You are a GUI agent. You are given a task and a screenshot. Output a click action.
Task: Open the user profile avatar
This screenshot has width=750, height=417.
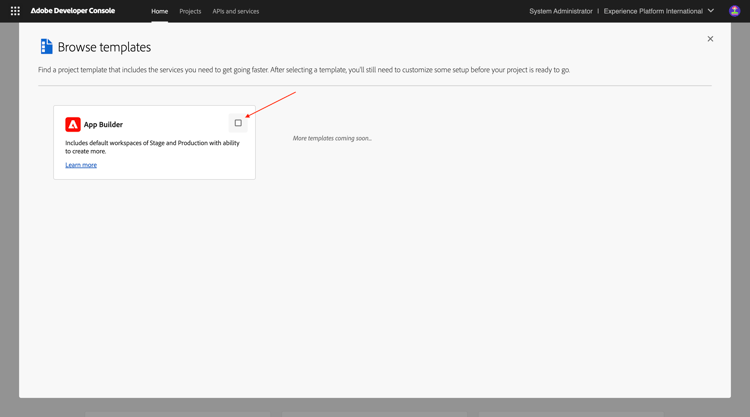tap(734, 11)
